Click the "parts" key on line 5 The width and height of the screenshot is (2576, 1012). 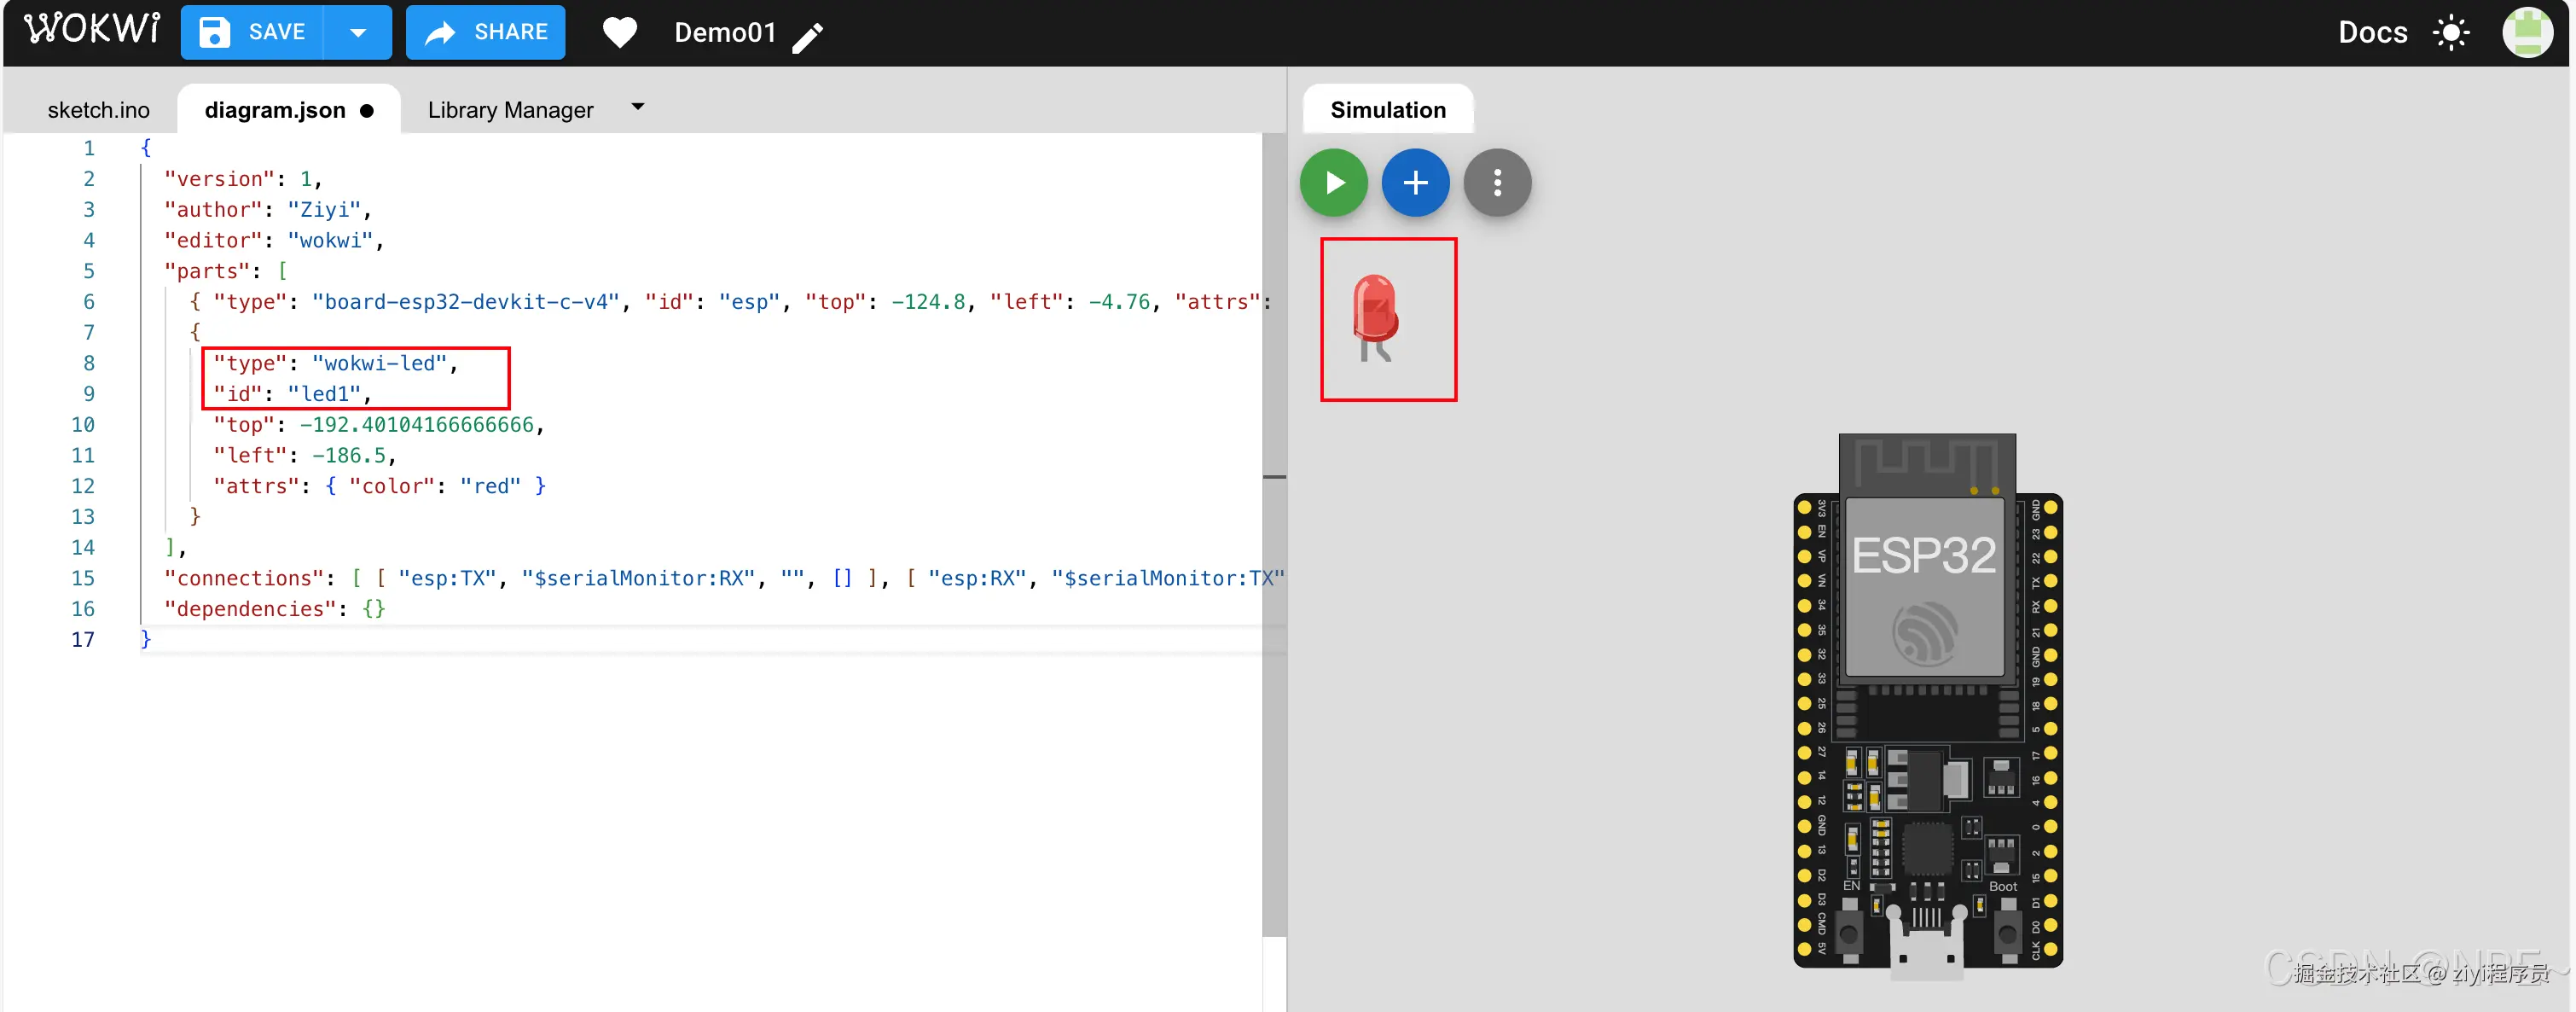point(207,271)
